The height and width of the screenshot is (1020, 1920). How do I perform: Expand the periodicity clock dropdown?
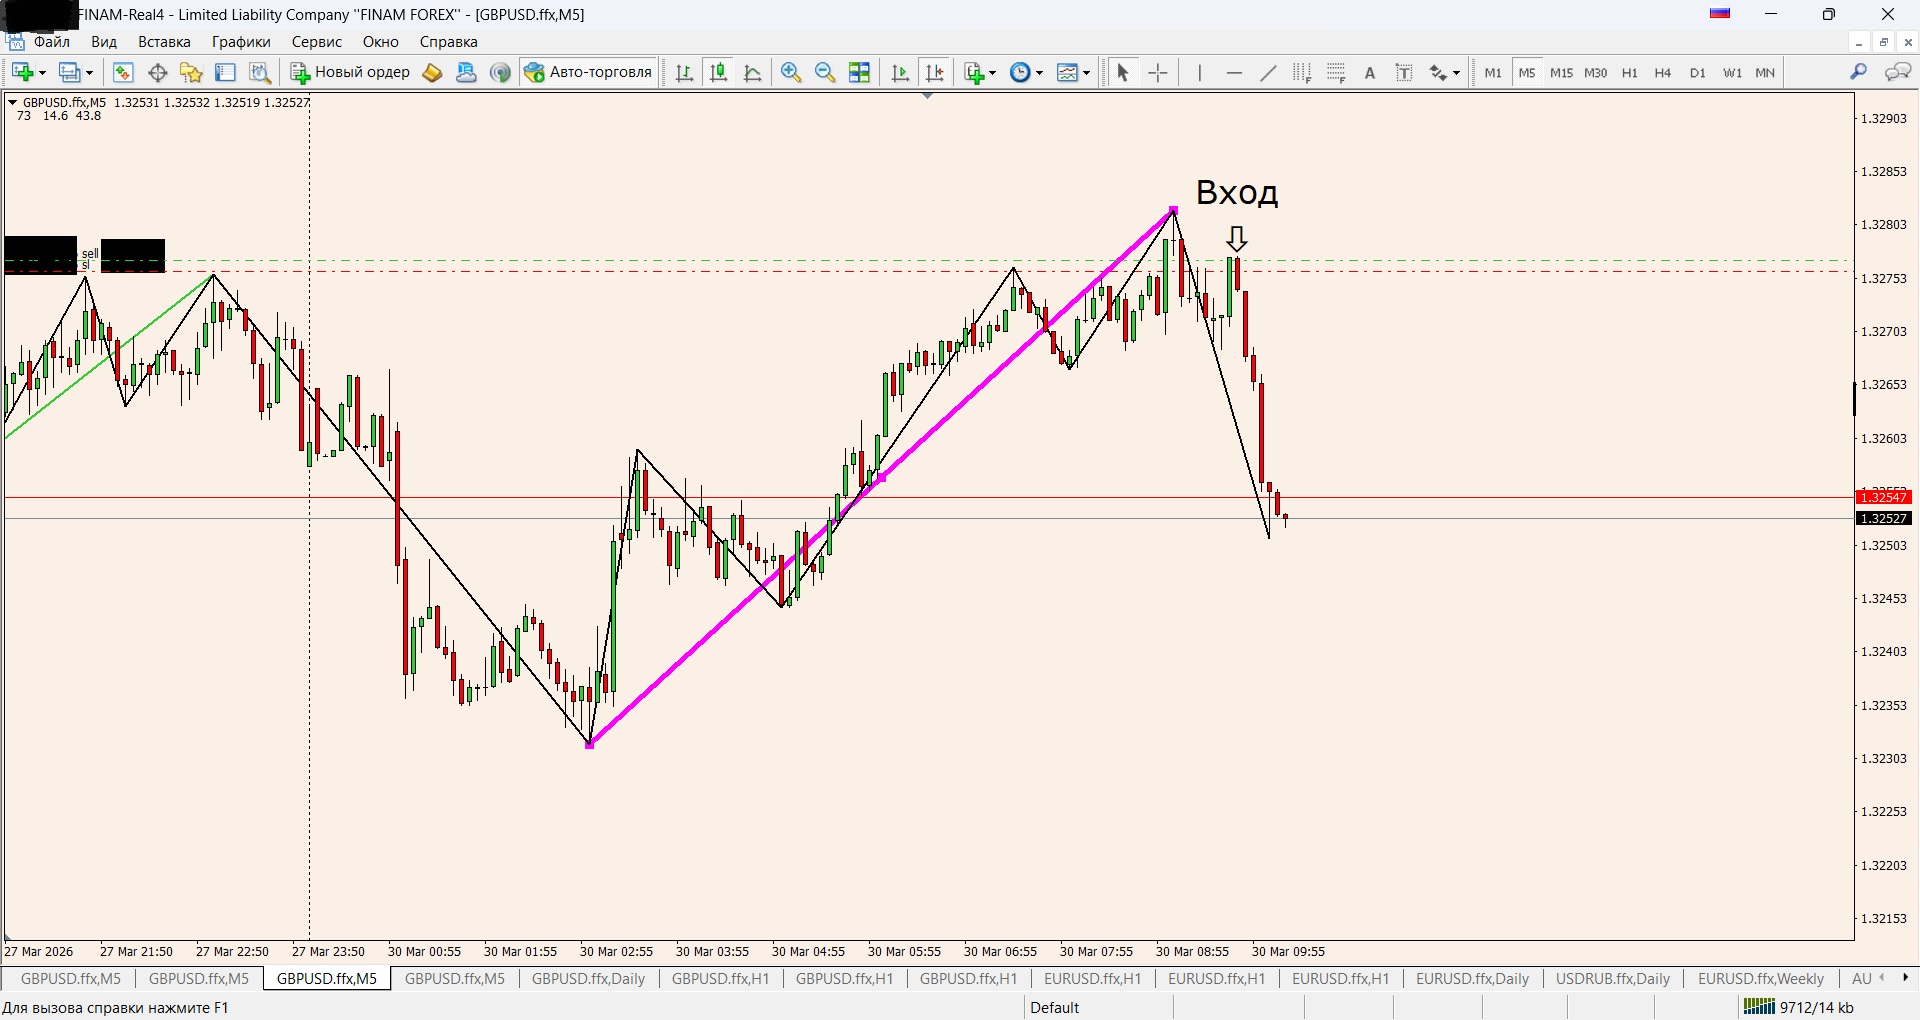click(x=1040, y=73)
